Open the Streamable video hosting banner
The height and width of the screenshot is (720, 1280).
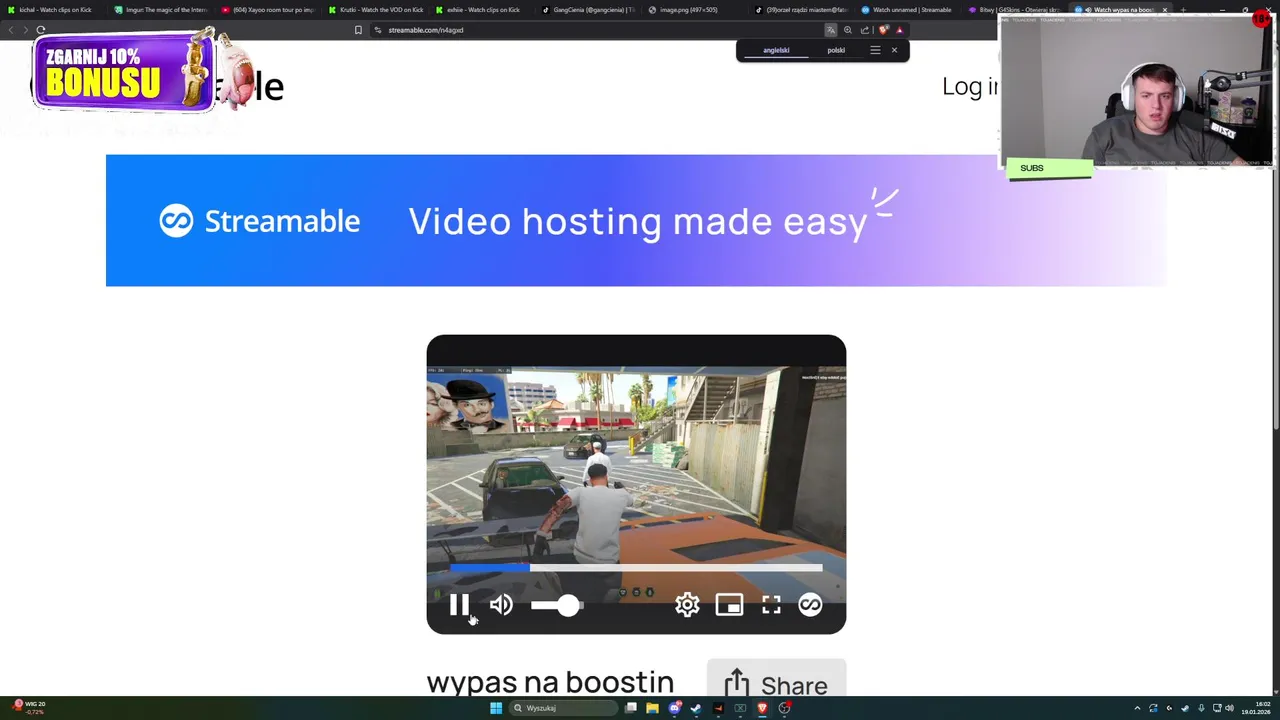636,220
